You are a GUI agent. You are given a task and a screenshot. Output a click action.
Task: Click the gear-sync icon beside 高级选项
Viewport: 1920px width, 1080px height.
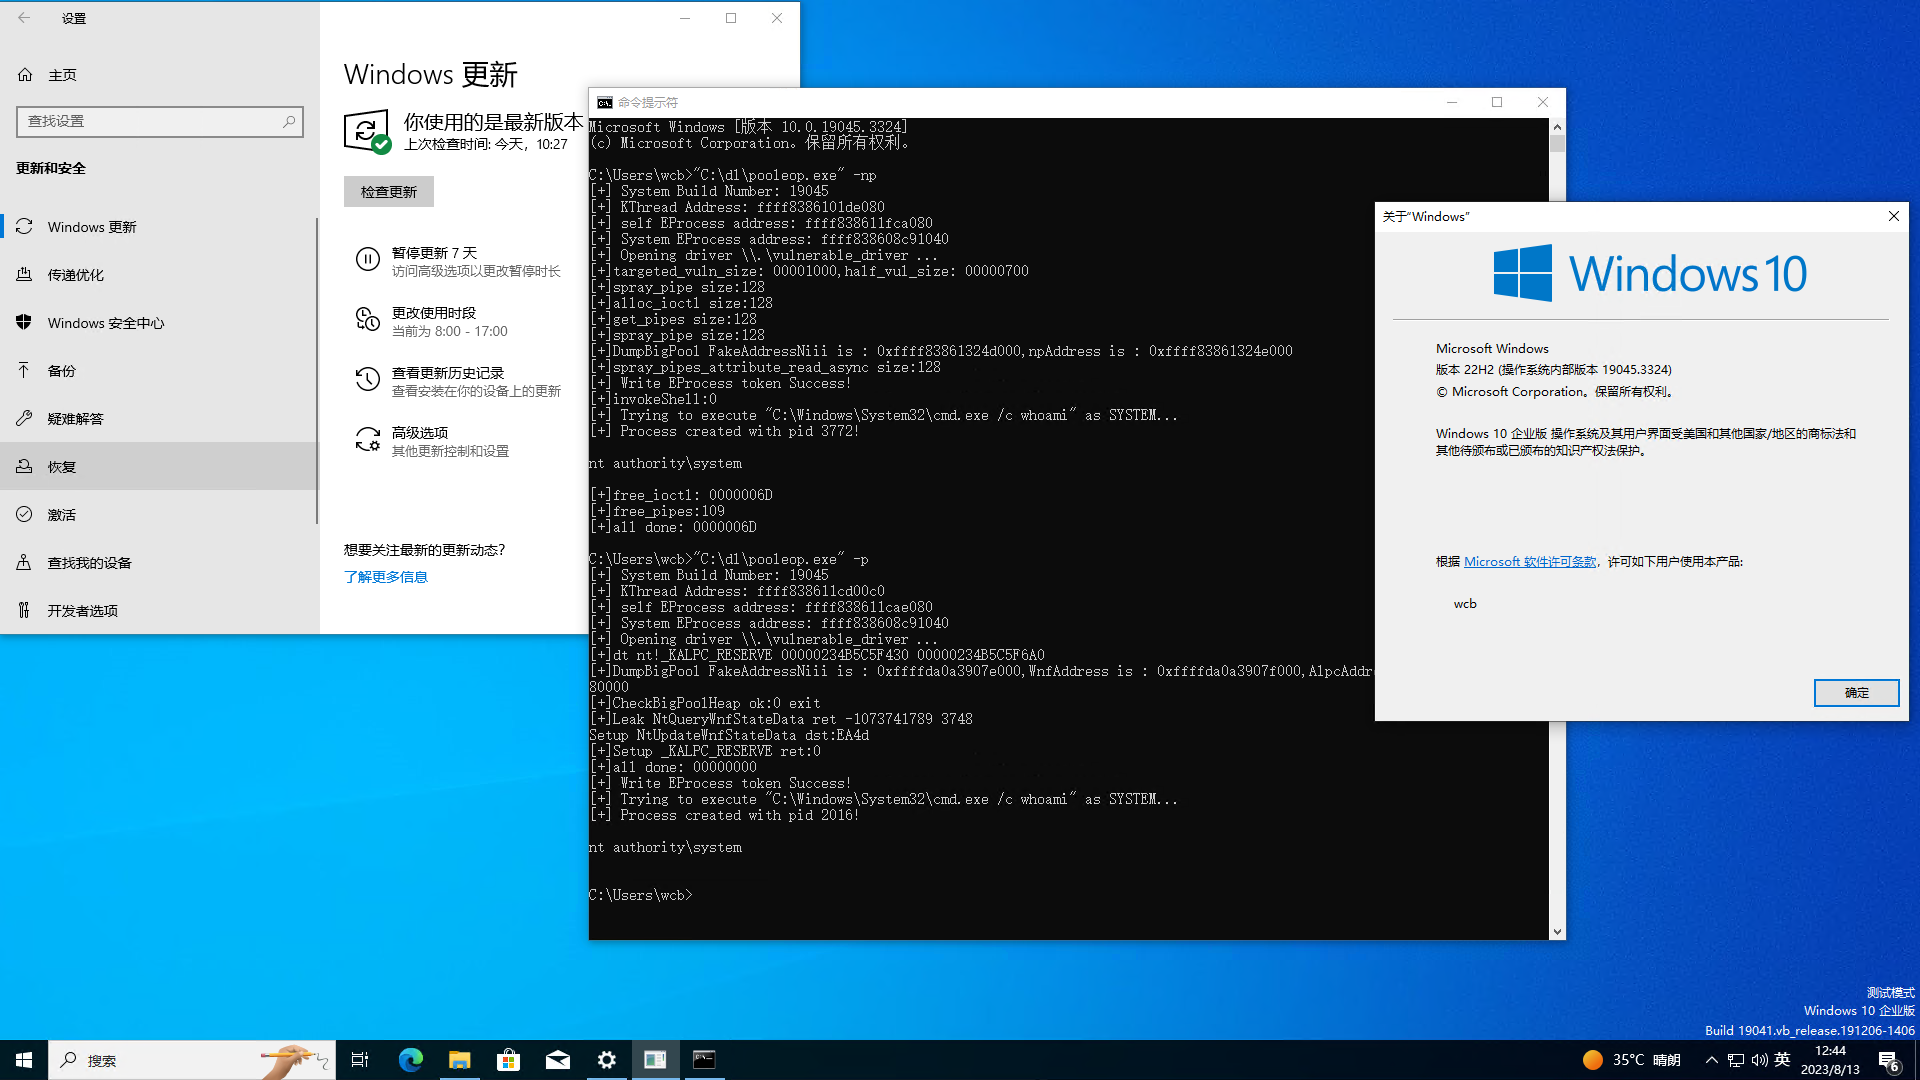(368, 440)
